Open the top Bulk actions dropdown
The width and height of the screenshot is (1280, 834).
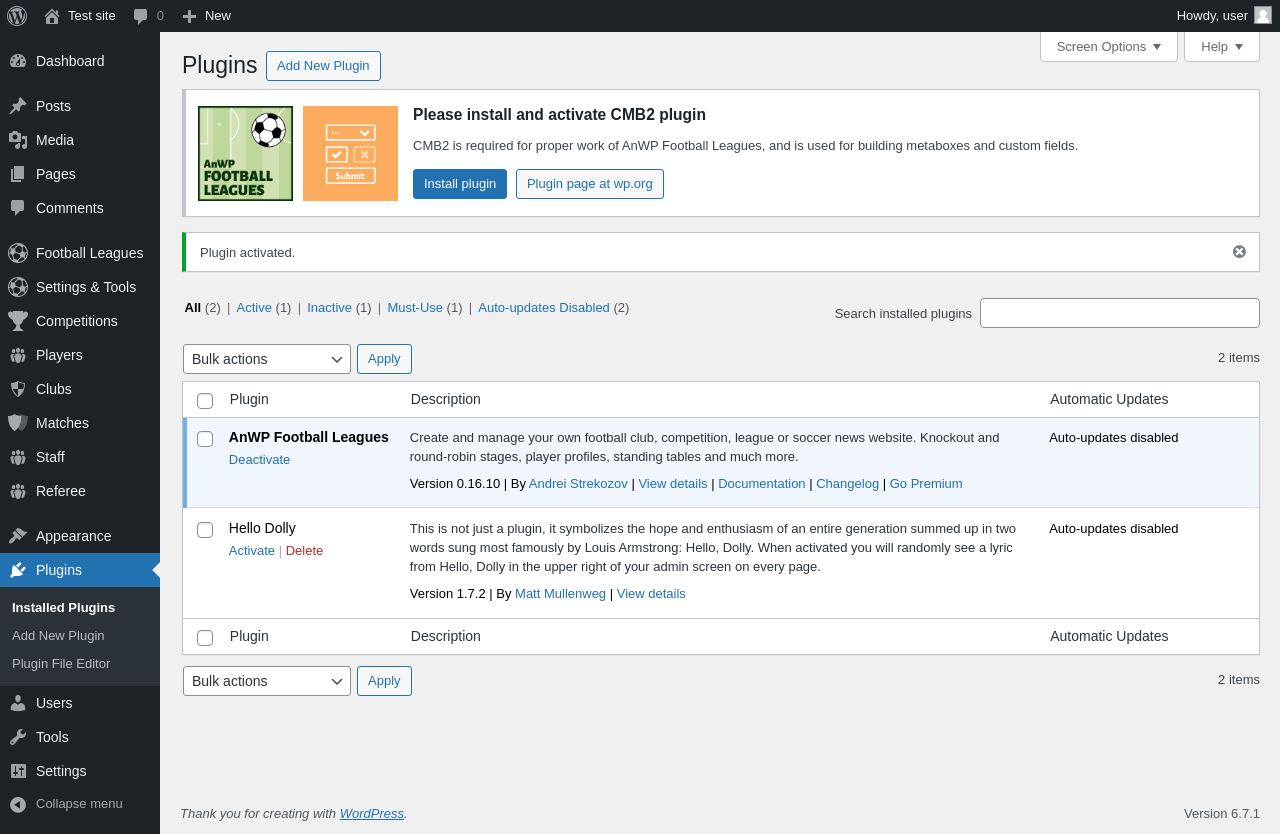pyautogui.click(x=266, y=359)
